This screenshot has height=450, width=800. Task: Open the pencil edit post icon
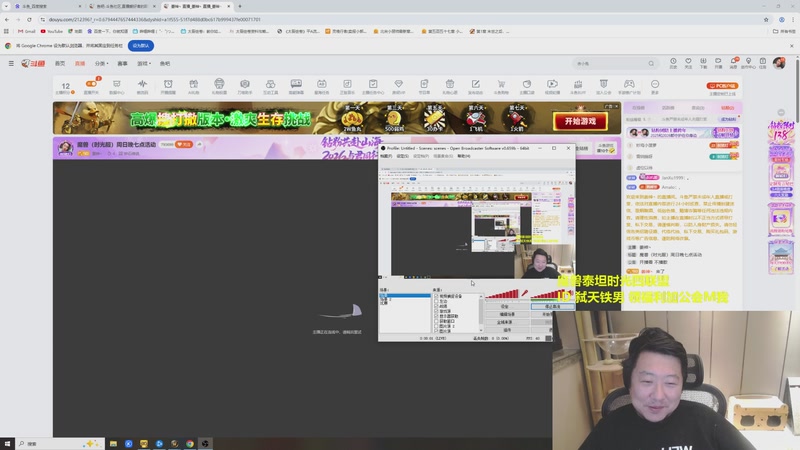476,84
